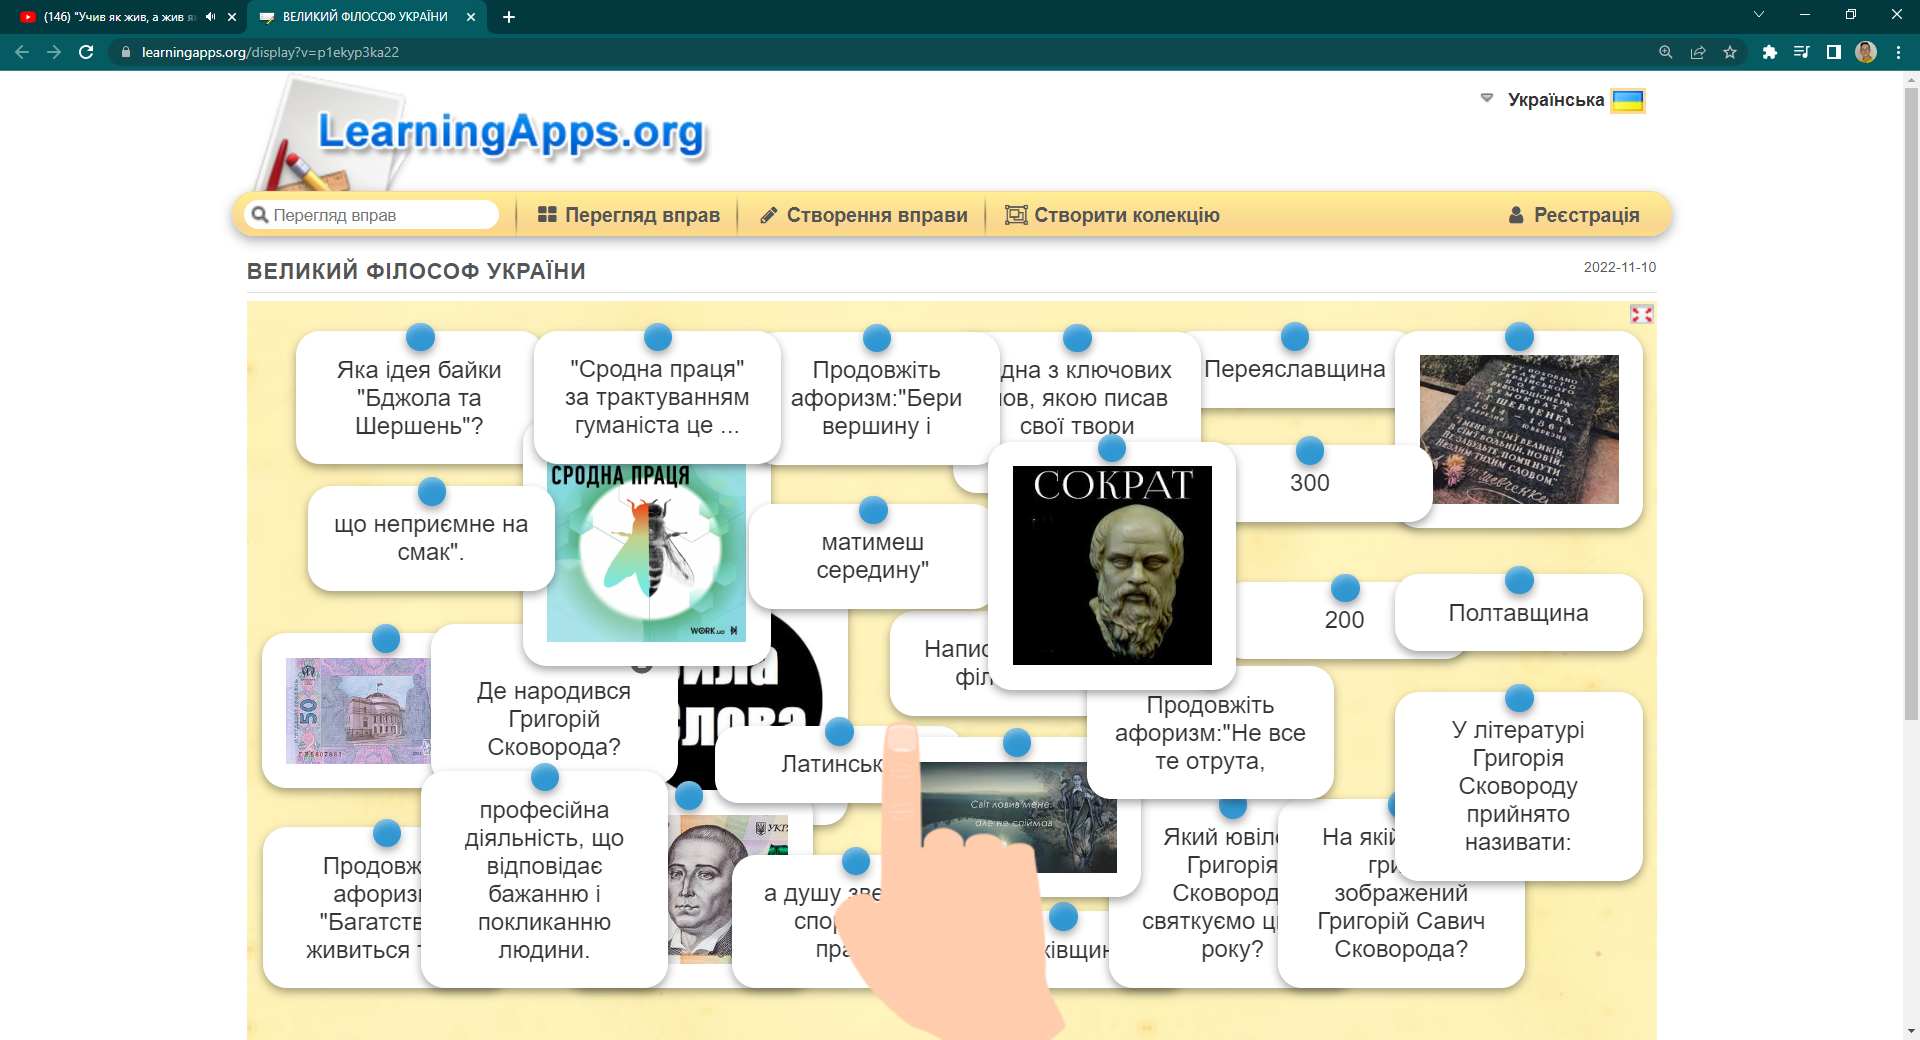
Task: Open Chrome's three-dot menu
Action: [x=1898, y=52]
